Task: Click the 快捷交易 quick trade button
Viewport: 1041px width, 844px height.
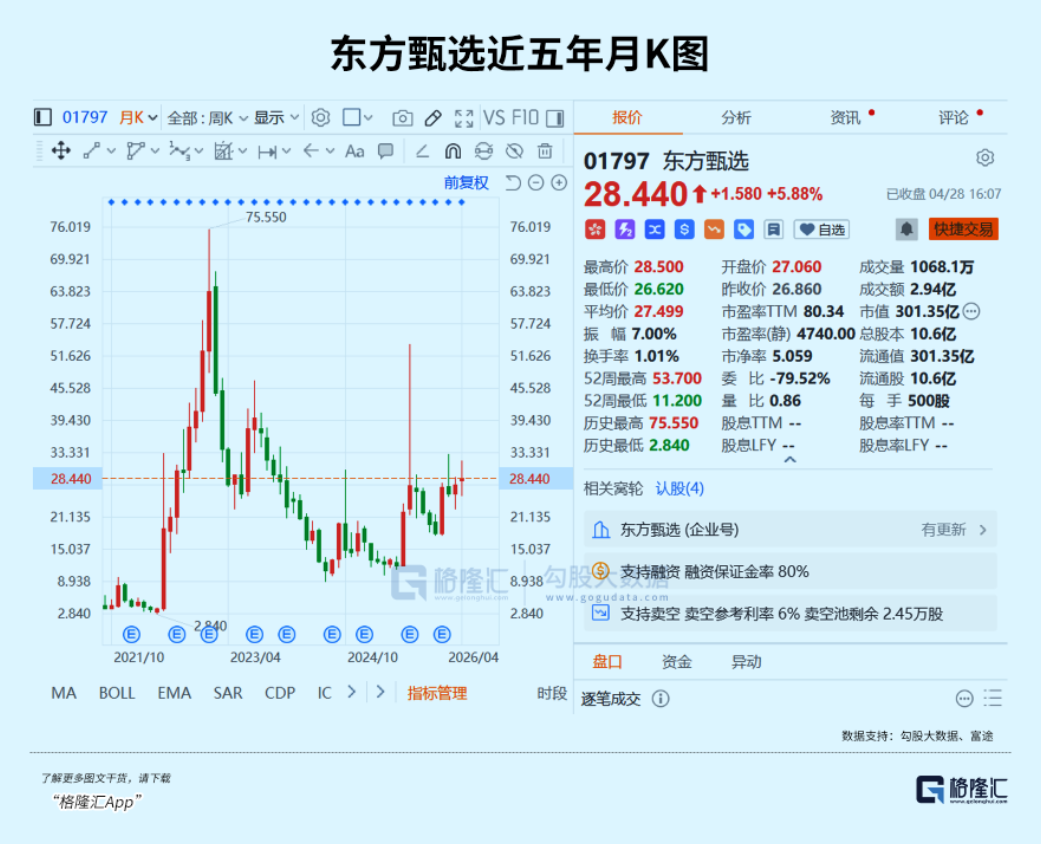Action: tap(963, 229)
